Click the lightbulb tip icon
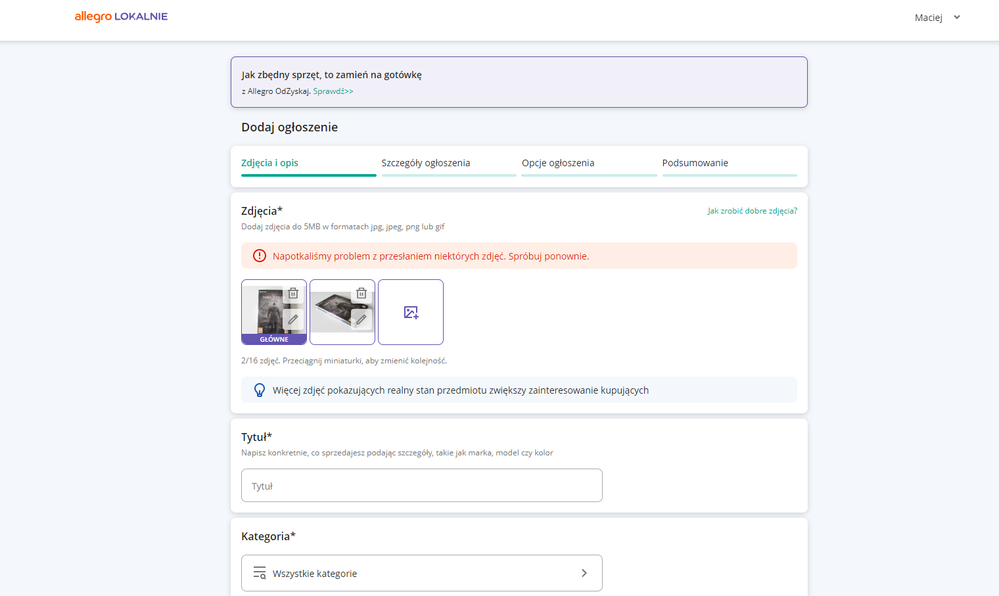Viewport: 999px width, 596px height. click(259, 390)
